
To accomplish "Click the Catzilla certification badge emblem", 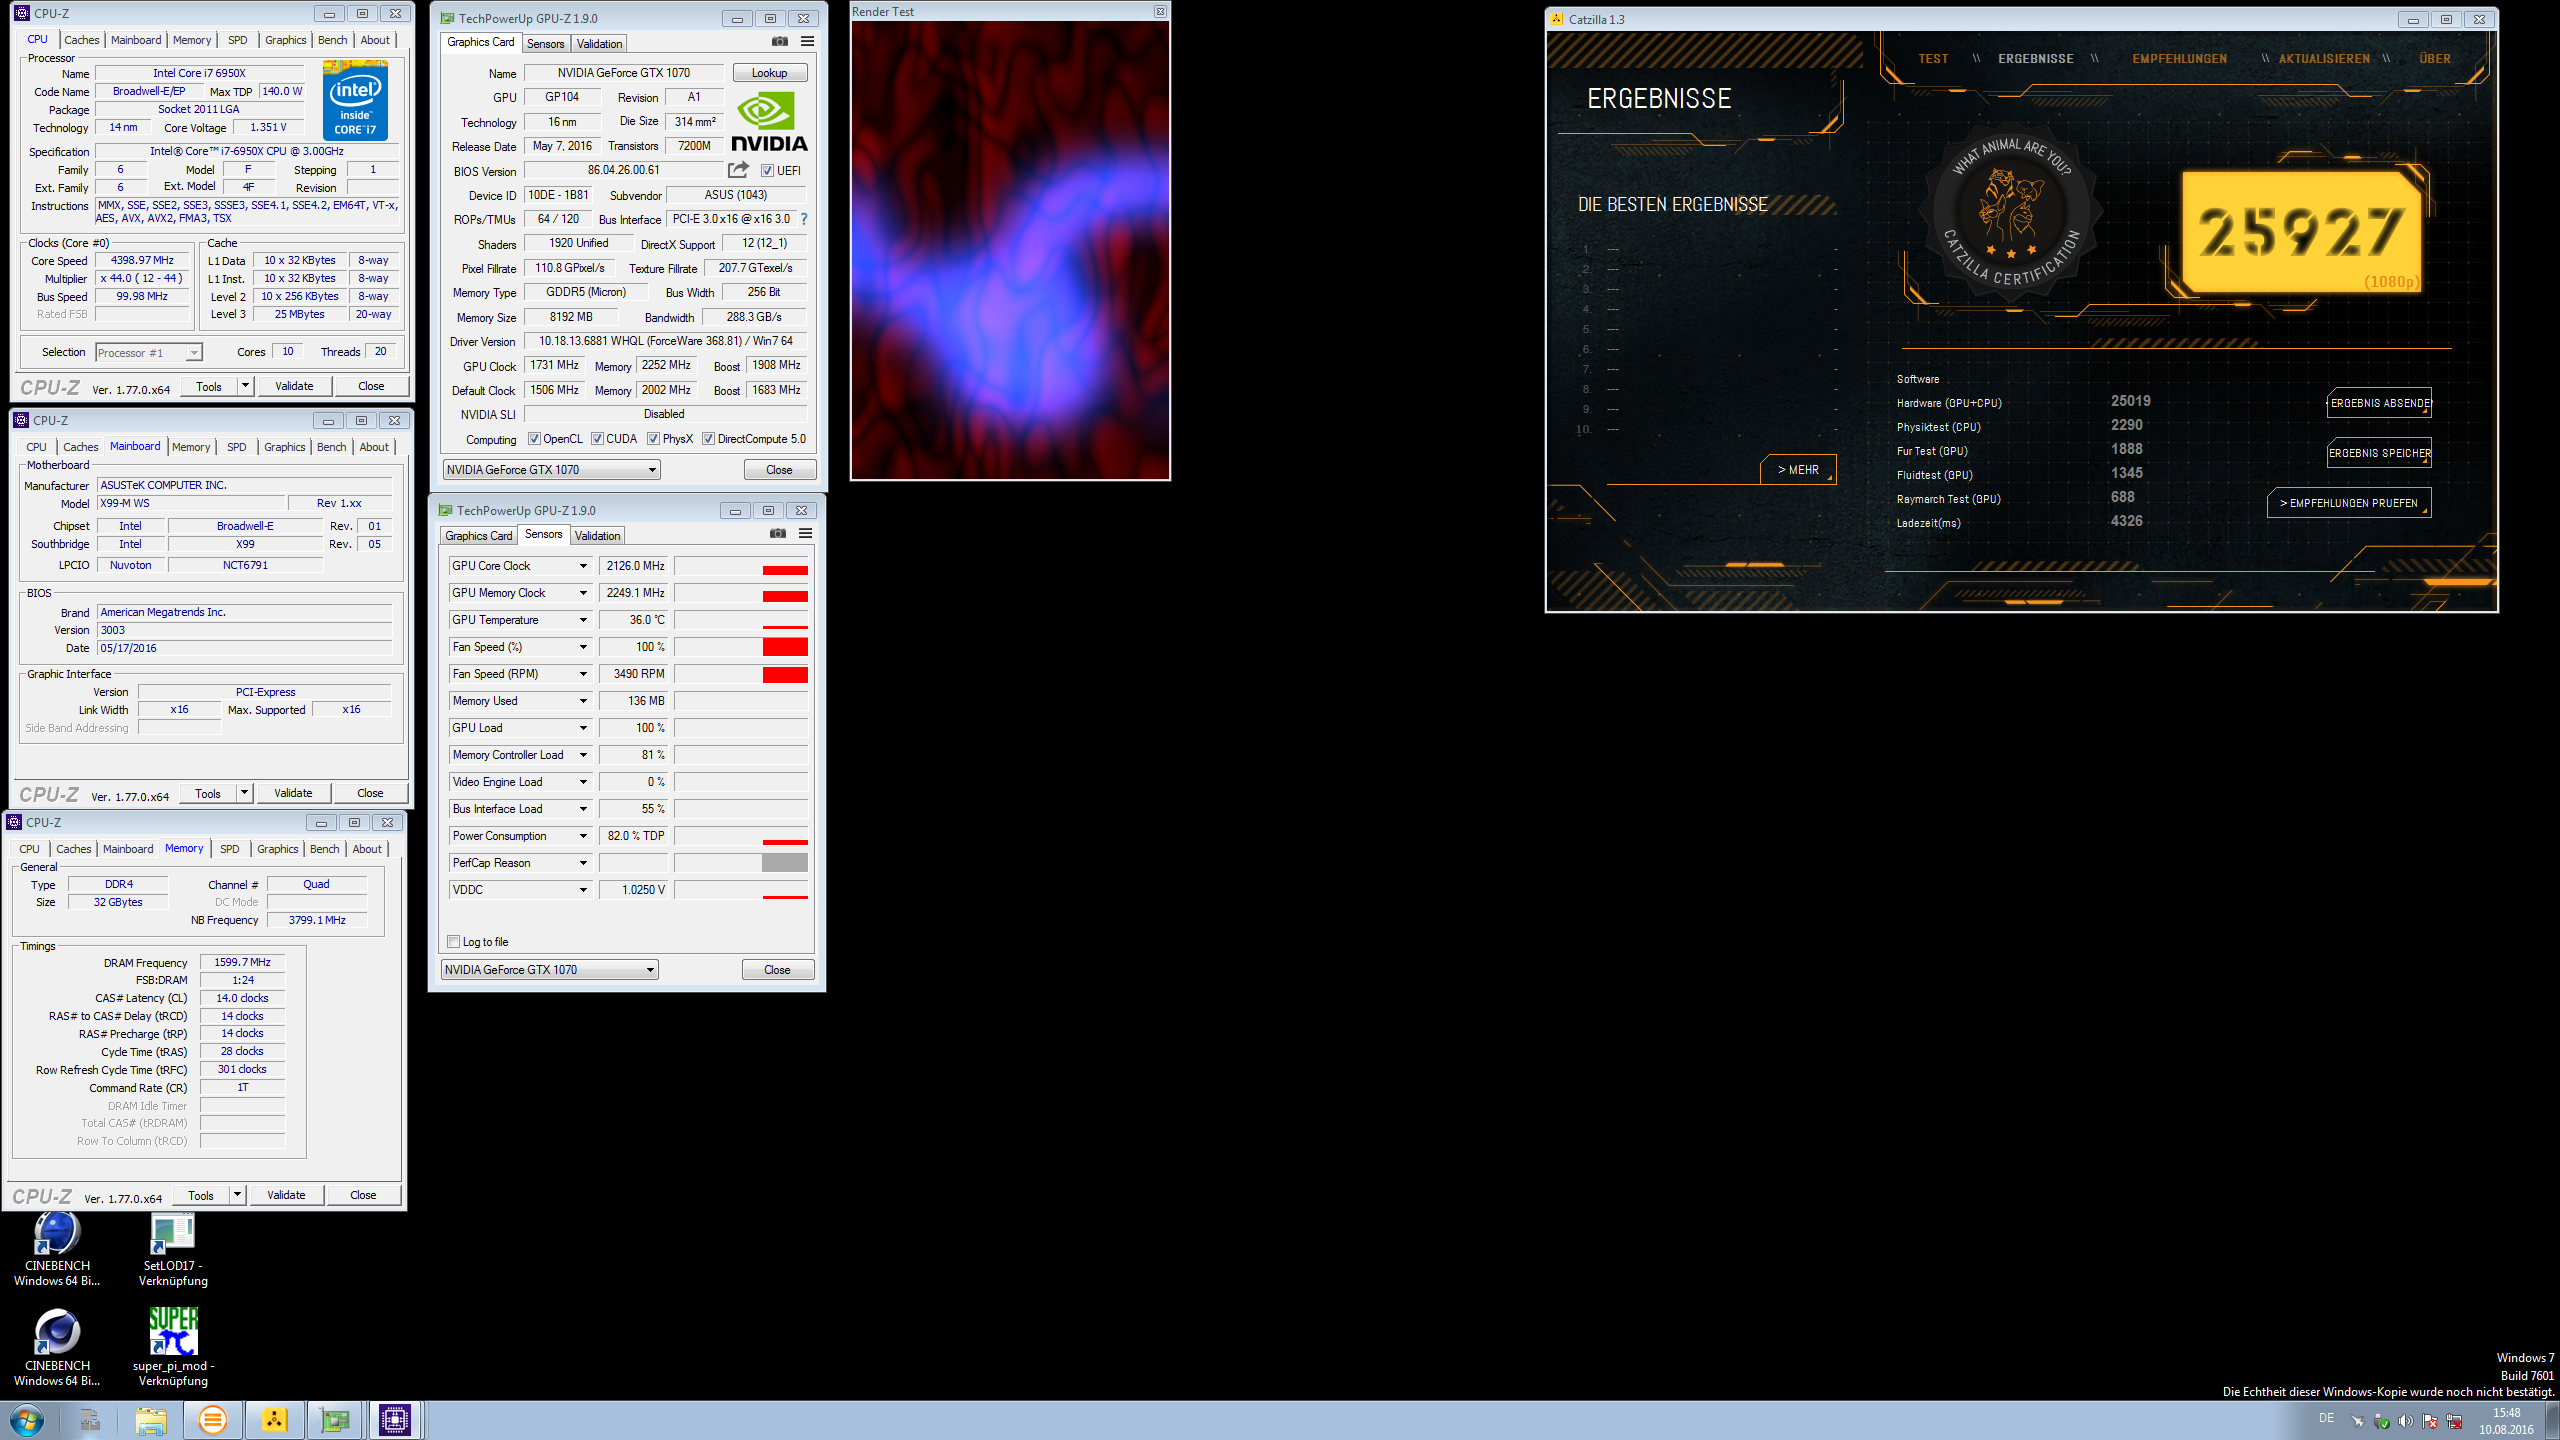I will click(x=2011, y=212).
